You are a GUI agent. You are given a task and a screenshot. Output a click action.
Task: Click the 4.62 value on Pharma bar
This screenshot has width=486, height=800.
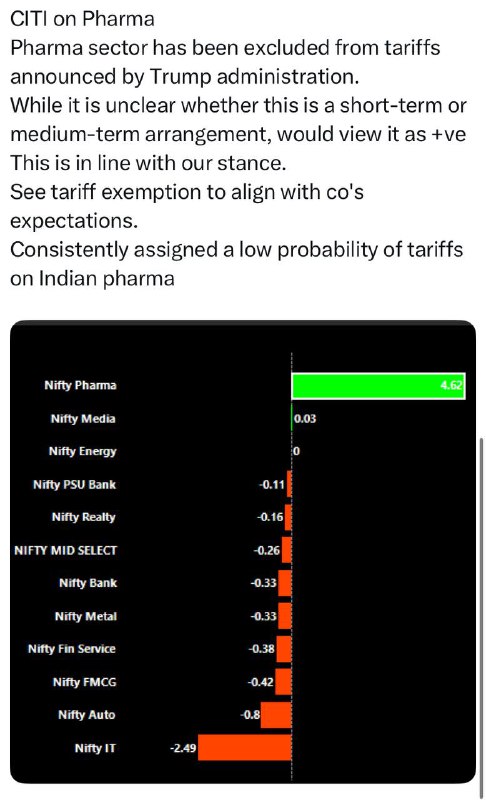451,385
